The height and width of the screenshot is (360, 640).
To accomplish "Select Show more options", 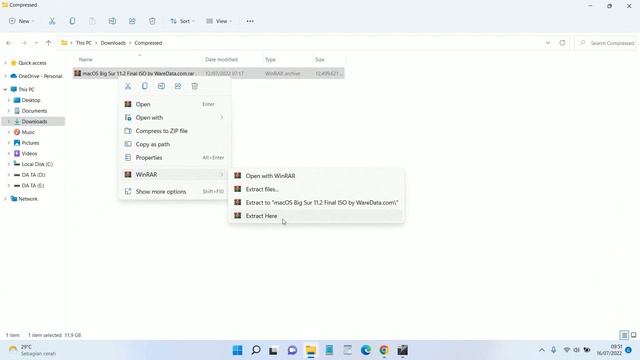I will pyautogui.click(x=175, y=191).
